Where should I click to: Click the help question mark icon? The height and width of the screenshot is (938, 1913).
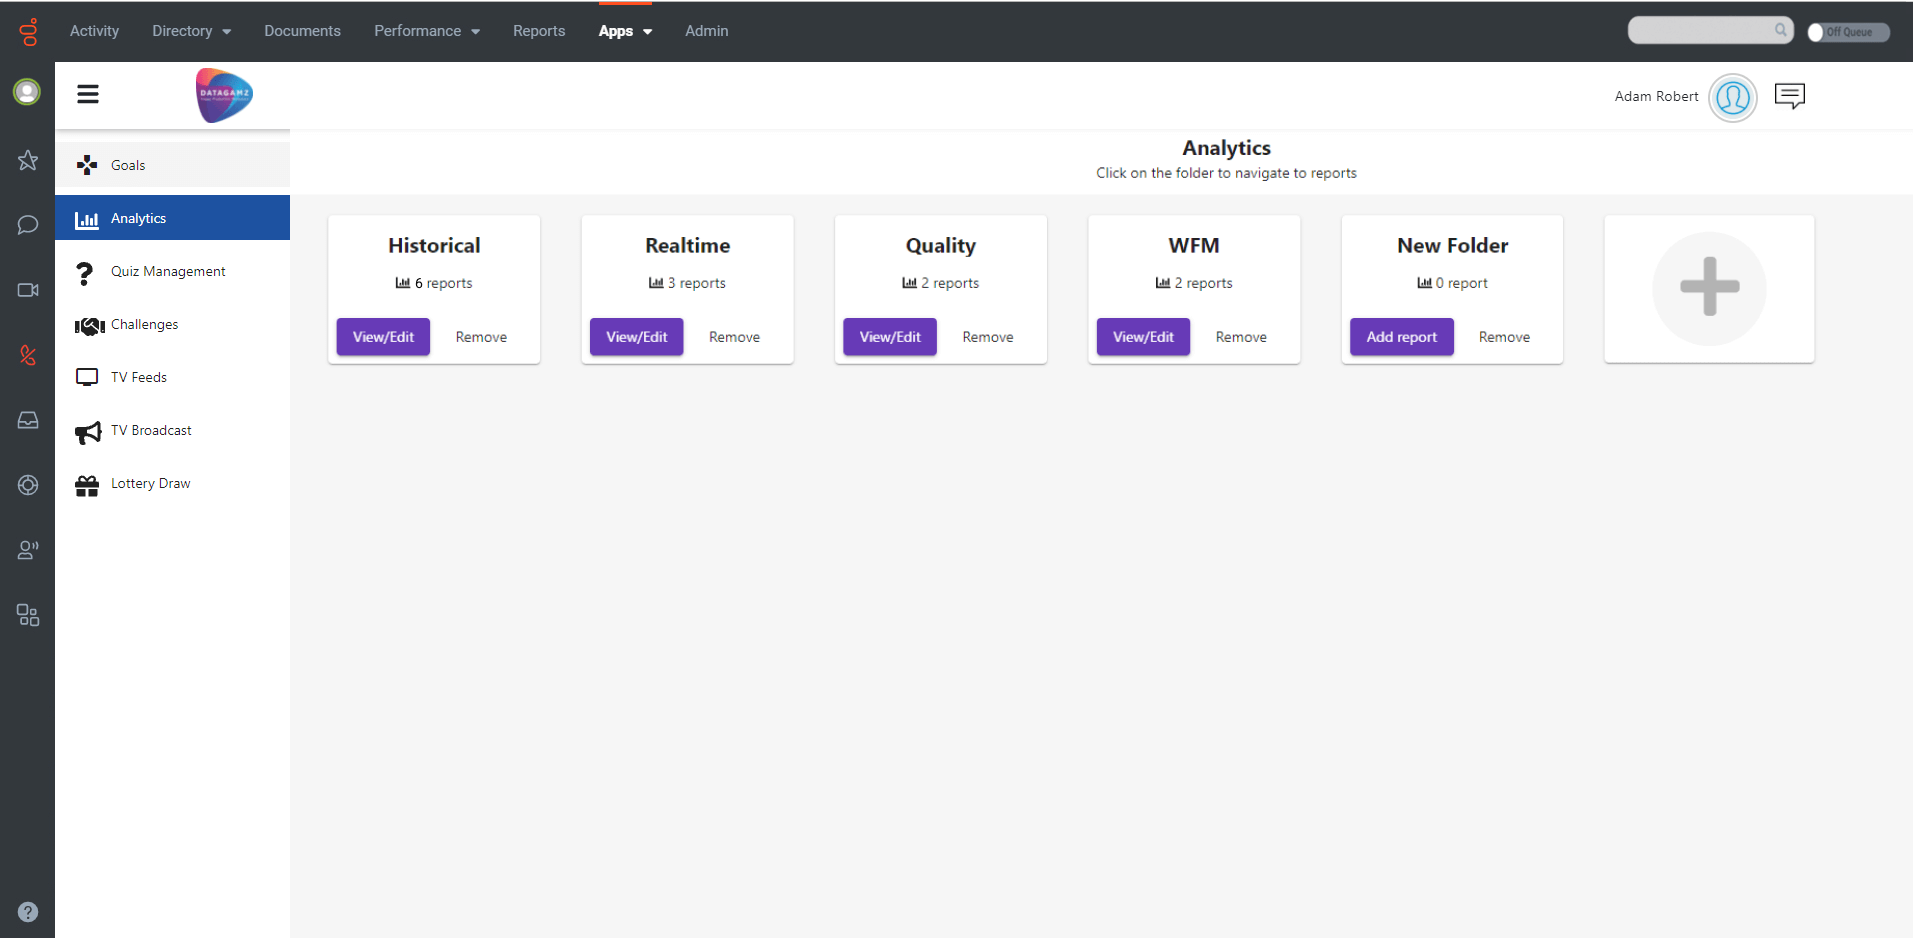click(x=28, y=911)
